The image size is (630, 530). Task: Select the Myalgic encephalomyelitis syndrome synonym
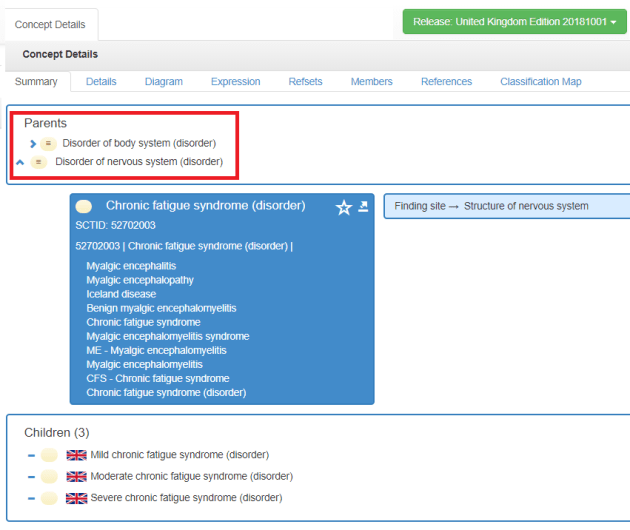(167, 336)
